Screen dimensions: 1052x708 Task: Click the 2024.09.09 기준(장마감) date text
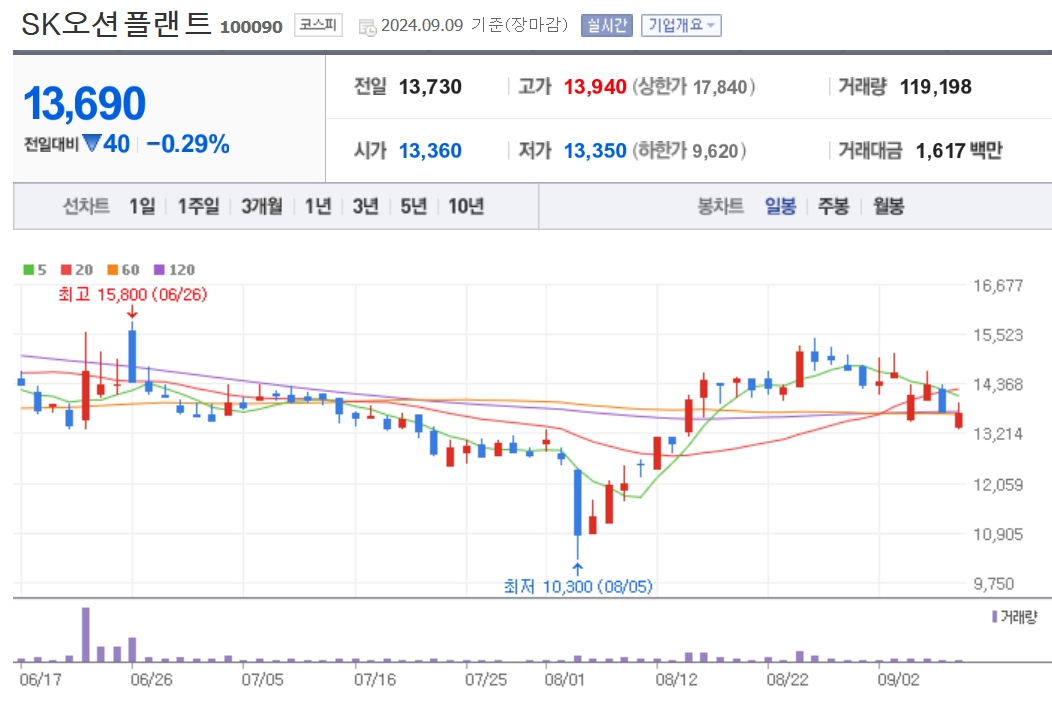(x=474, y=26)
